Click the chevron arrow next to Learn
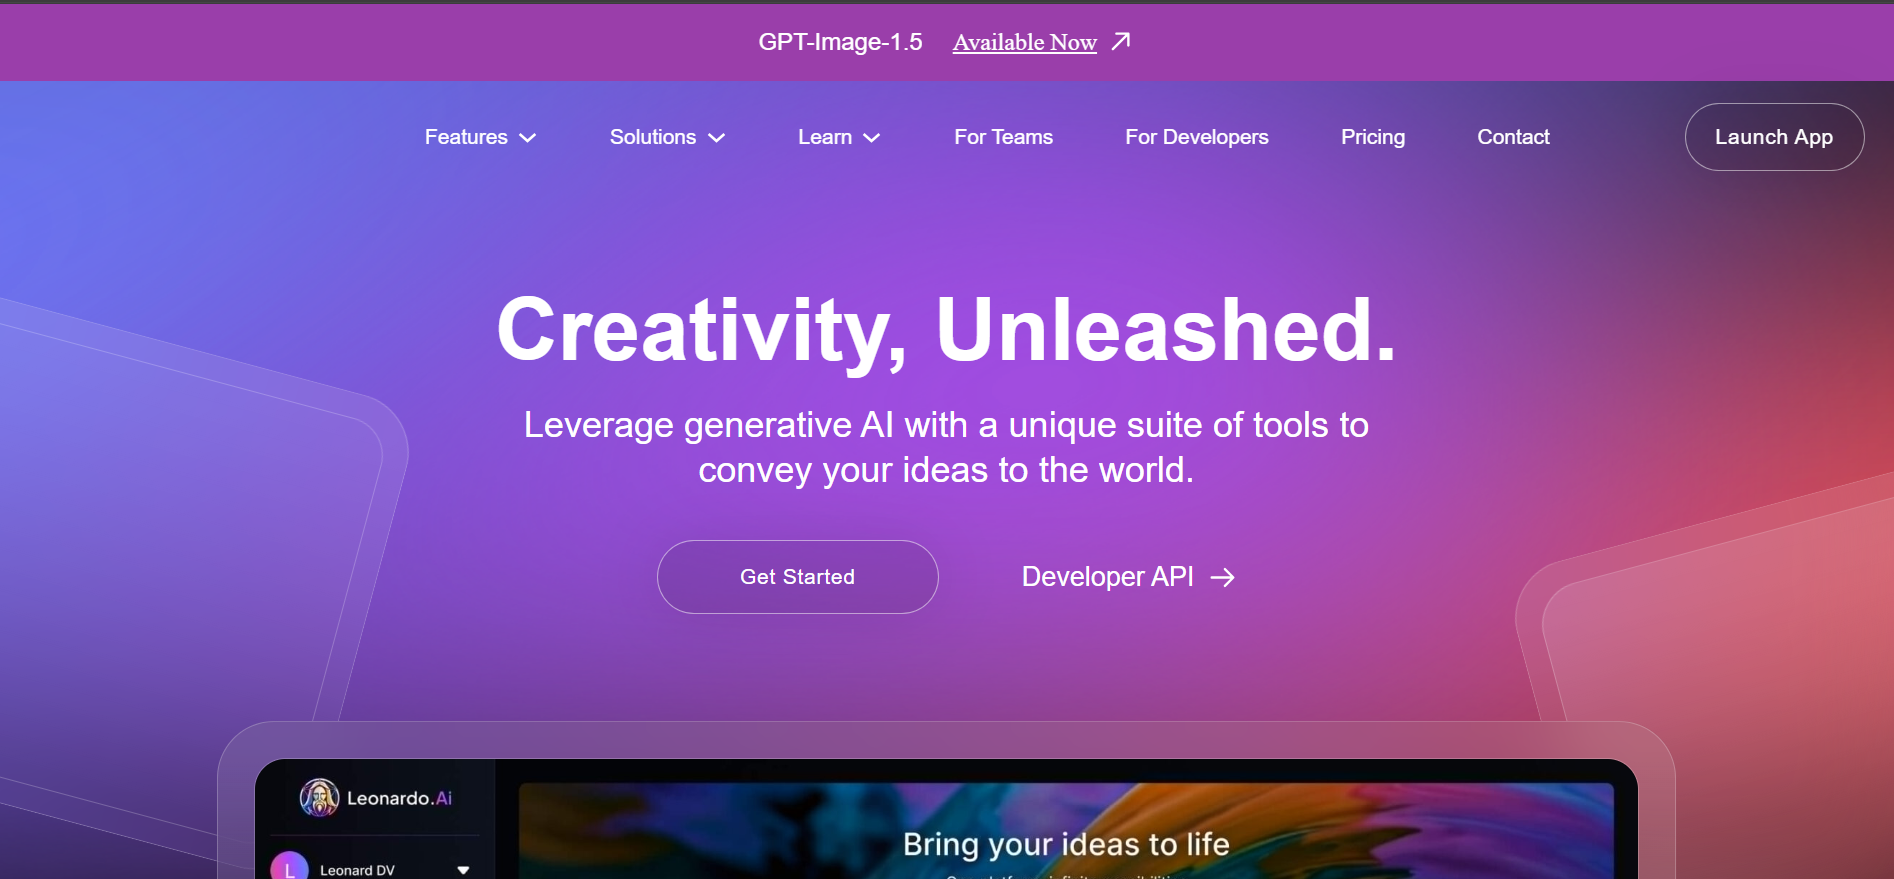Screen dimensions: 1894x879 (872, 138)
